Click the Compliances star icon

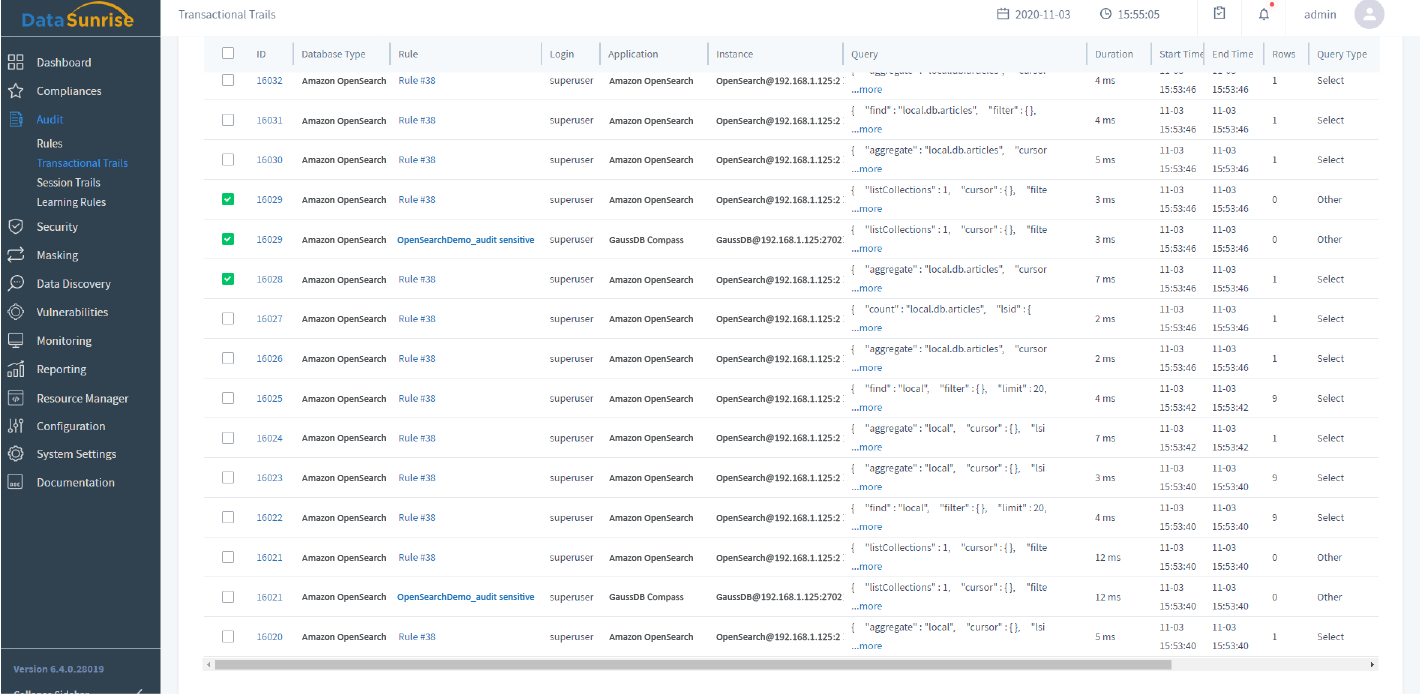point(16,91)
